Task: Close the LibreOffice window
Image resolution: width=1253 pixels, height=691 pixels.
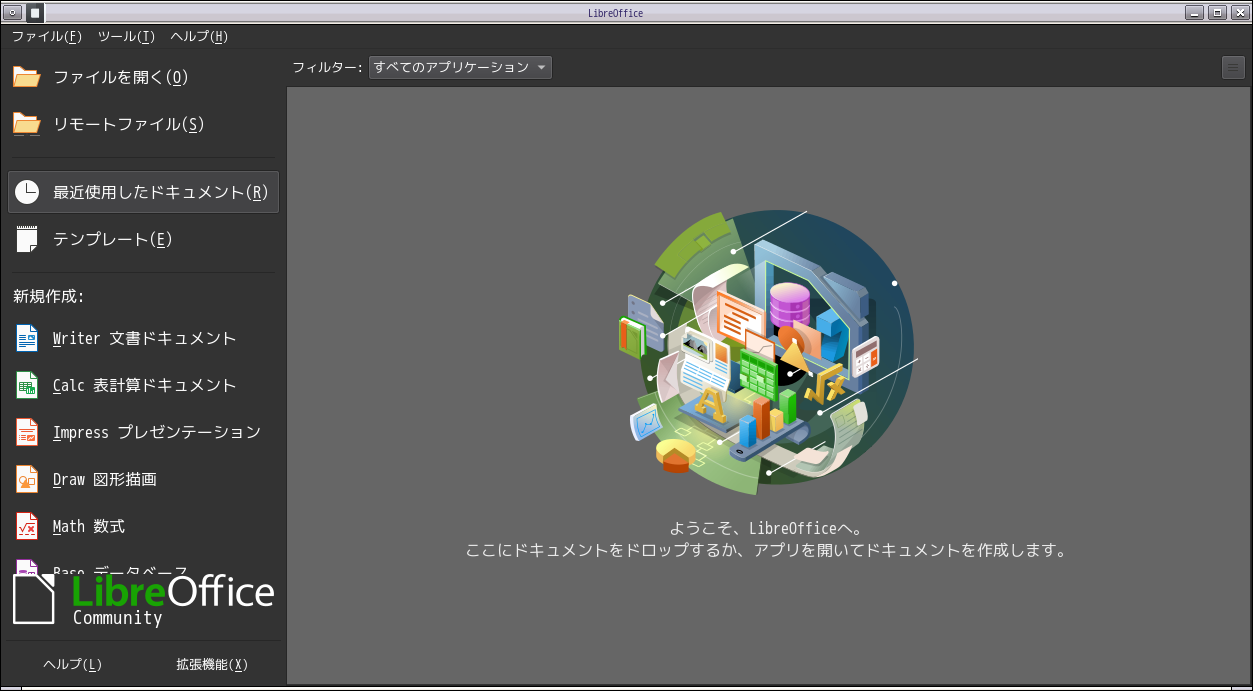Action: pyautogui.click(x=1238, y=13)
